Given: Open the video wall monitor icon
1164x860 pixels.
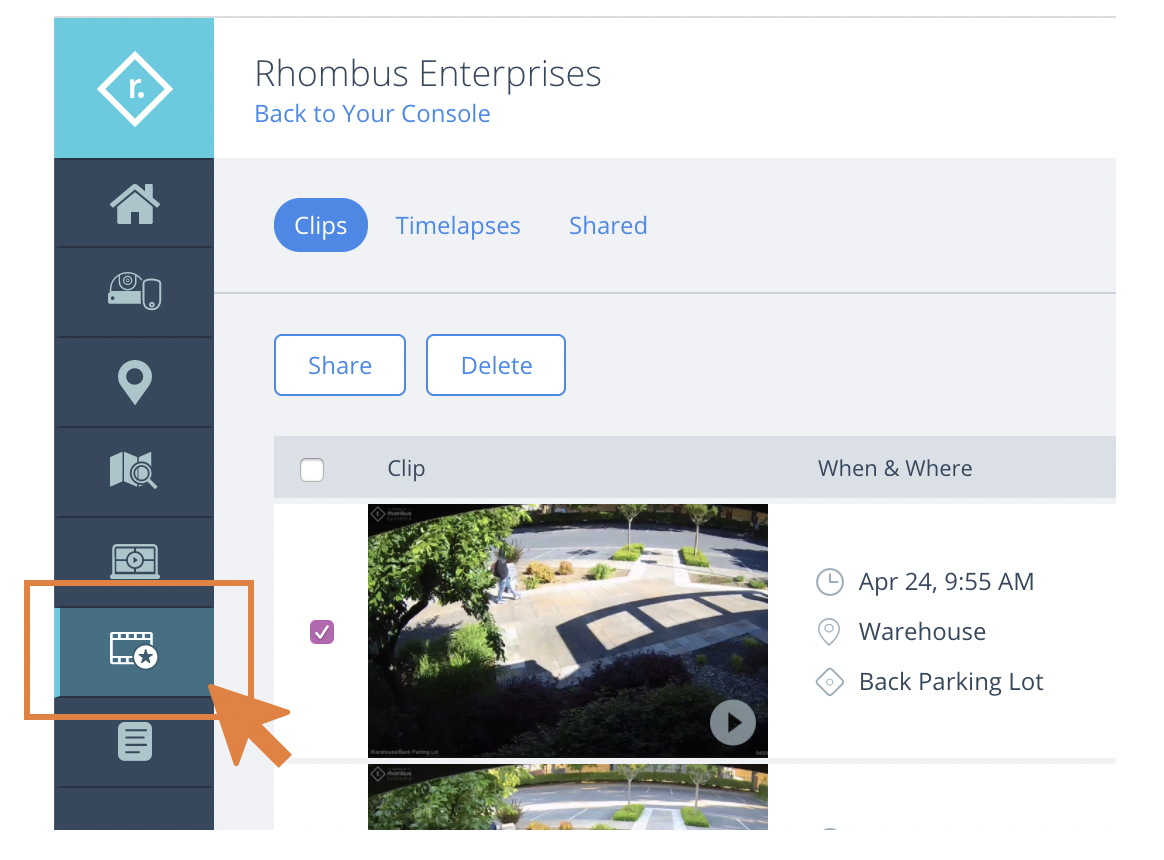Looking at the screenshot, I should point(134,561).
